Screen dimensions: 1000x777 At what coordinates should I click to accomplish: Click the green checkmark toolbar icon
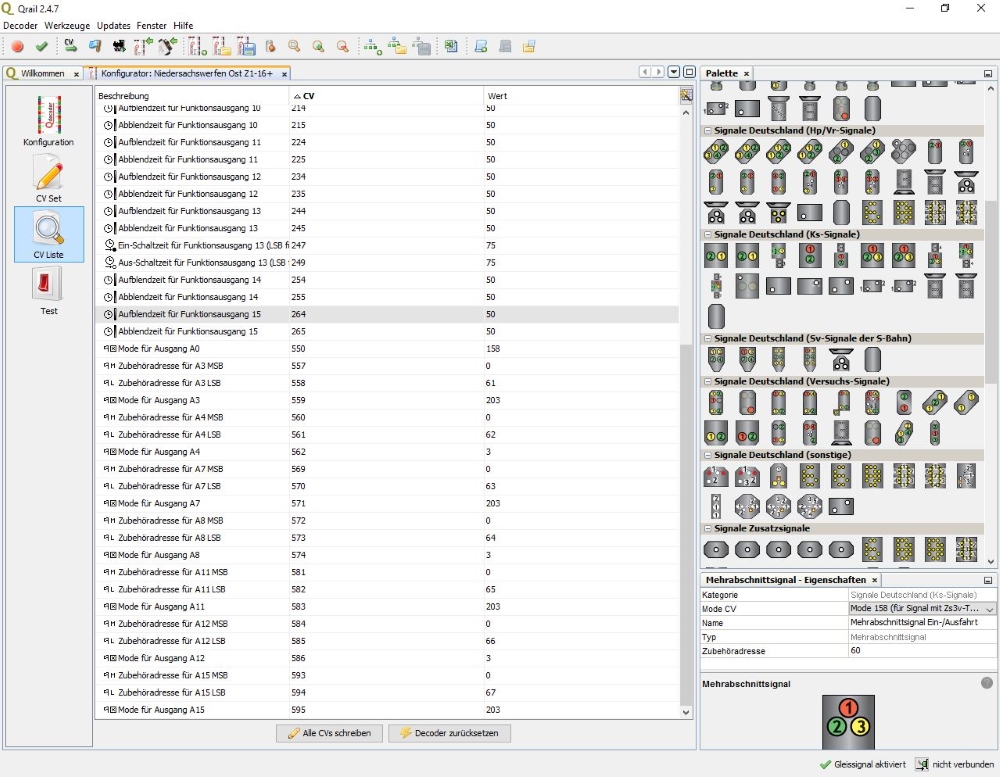42,46
